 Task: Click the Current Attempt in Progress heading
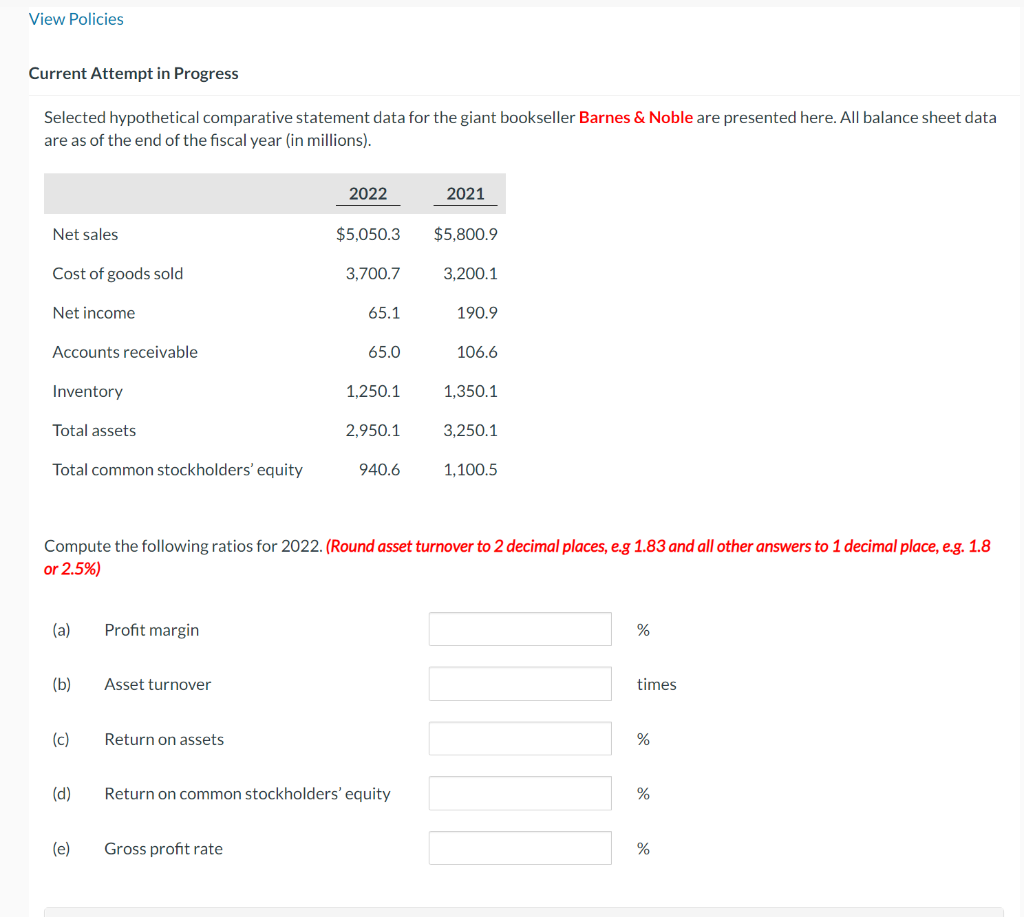click(x=134, y=73)
